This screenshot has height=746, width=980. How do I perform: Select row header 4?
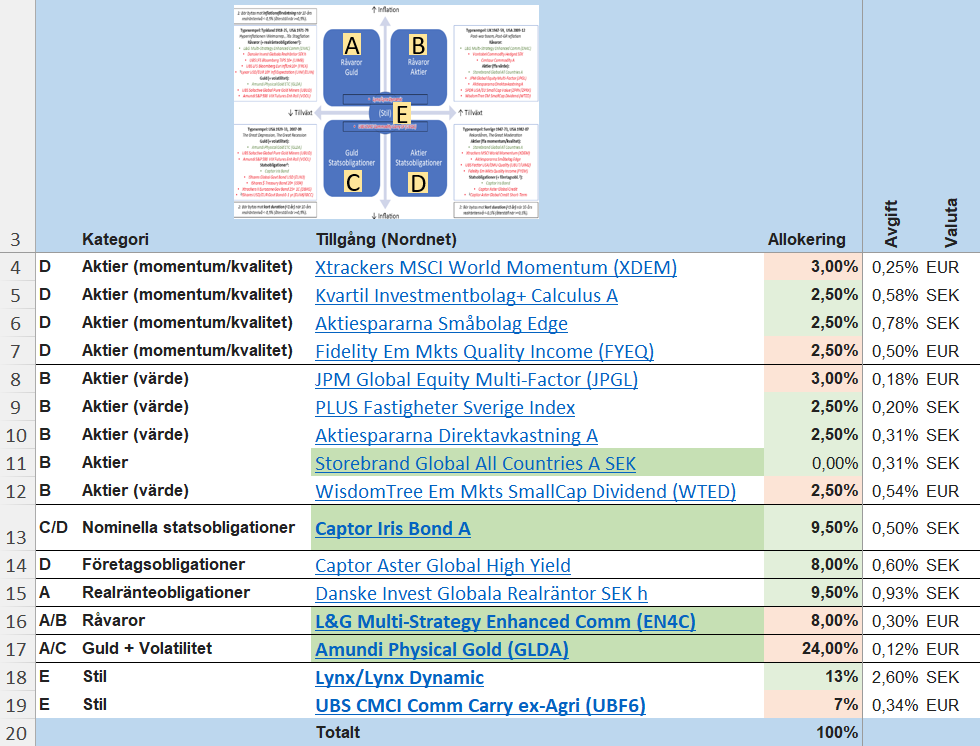(16, 267)
